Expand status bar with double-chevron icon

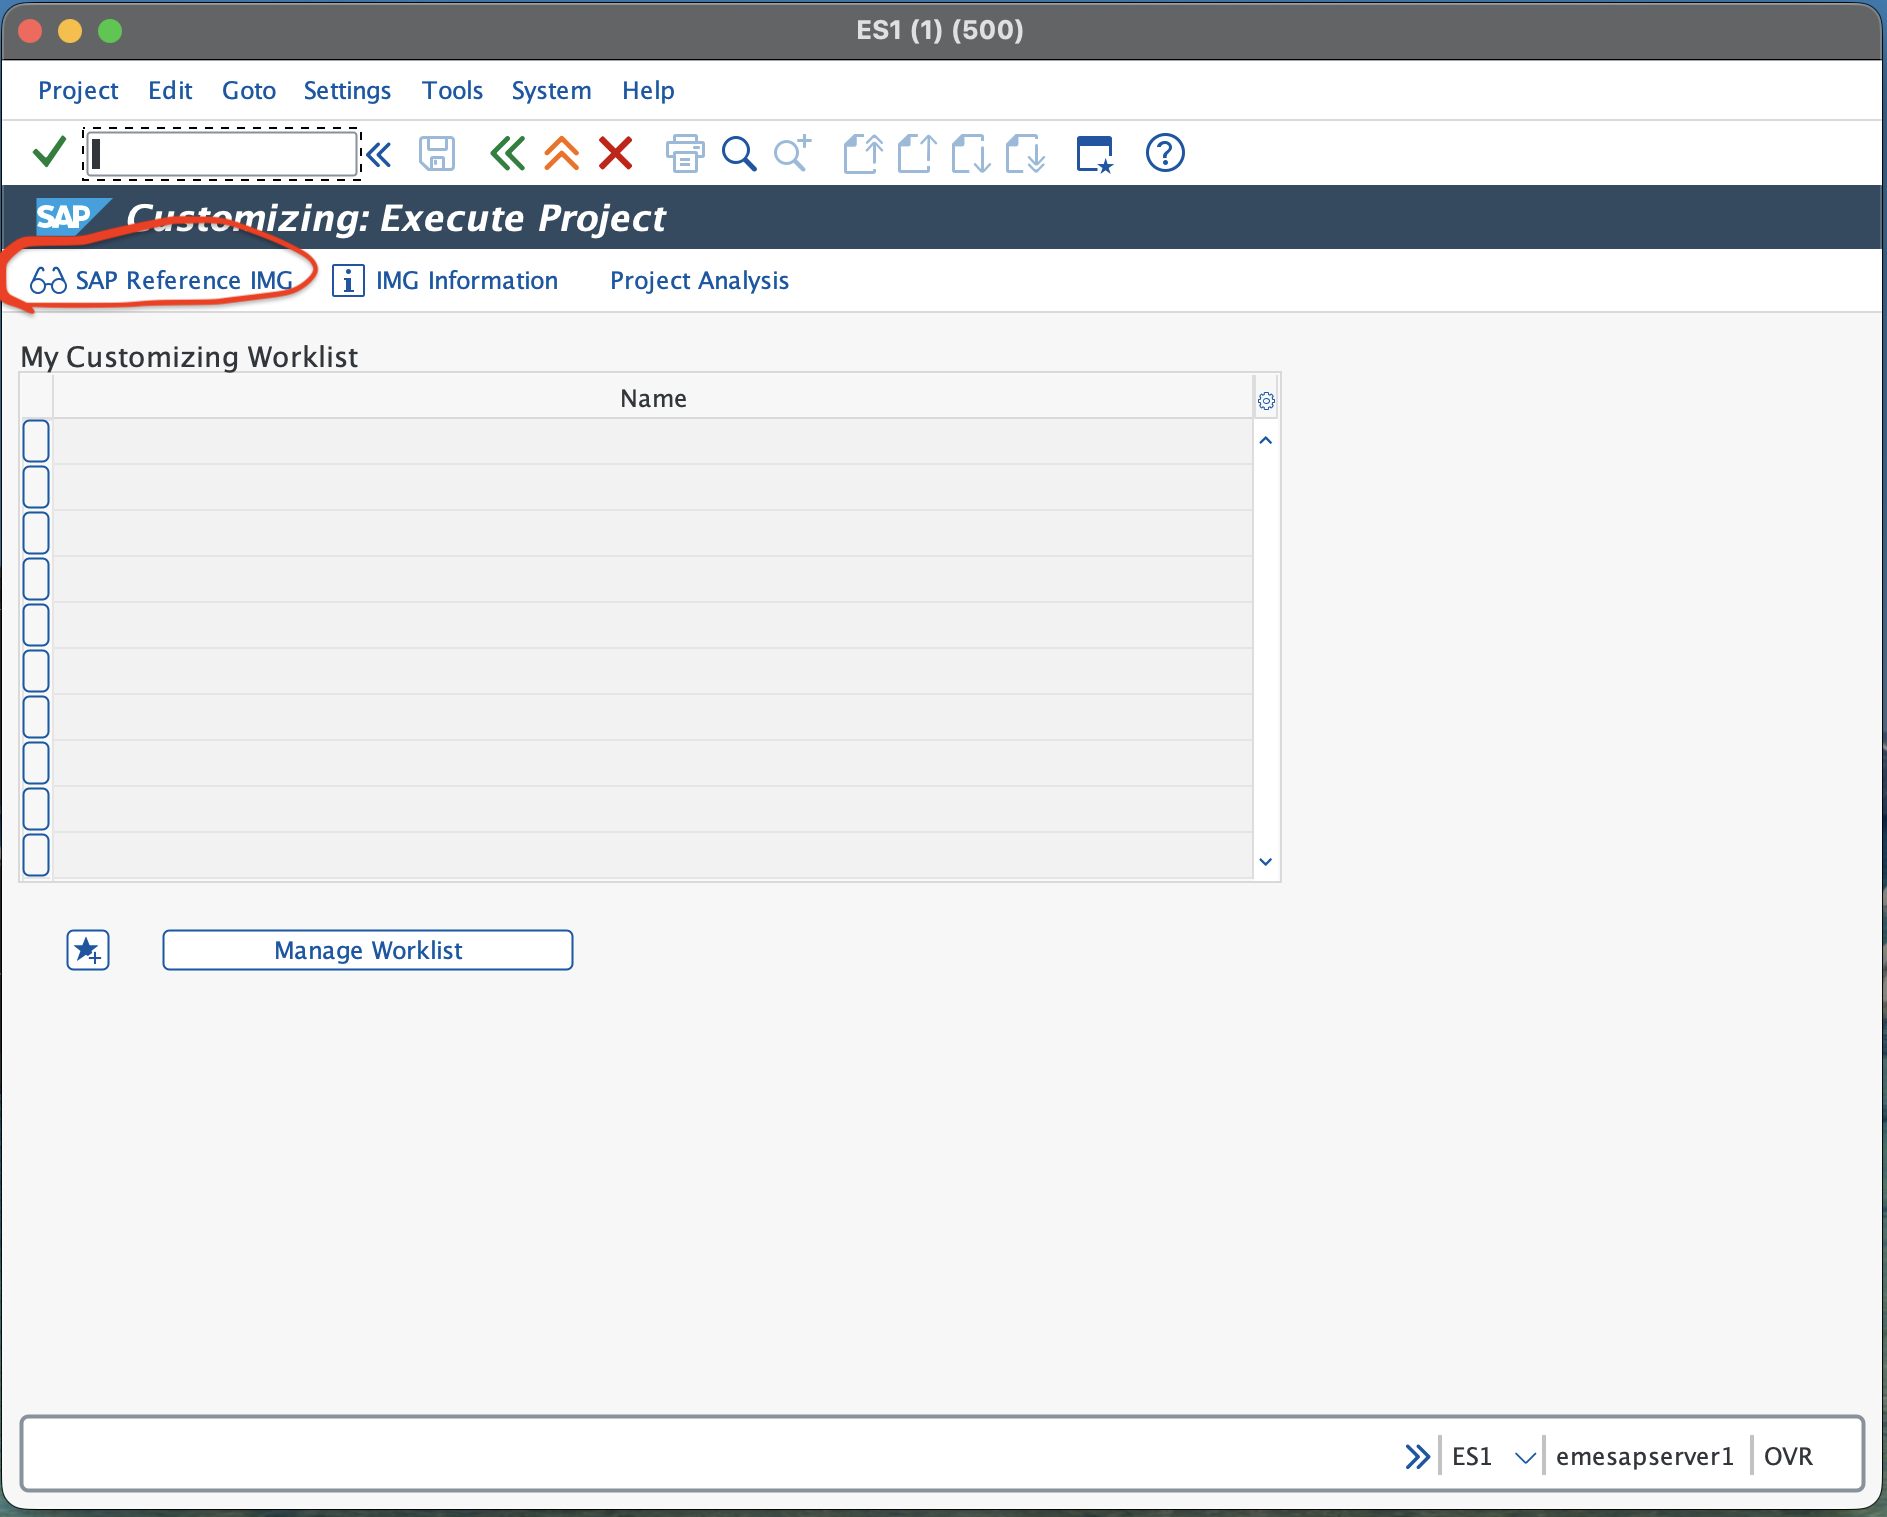(x=1417, y=1456)
